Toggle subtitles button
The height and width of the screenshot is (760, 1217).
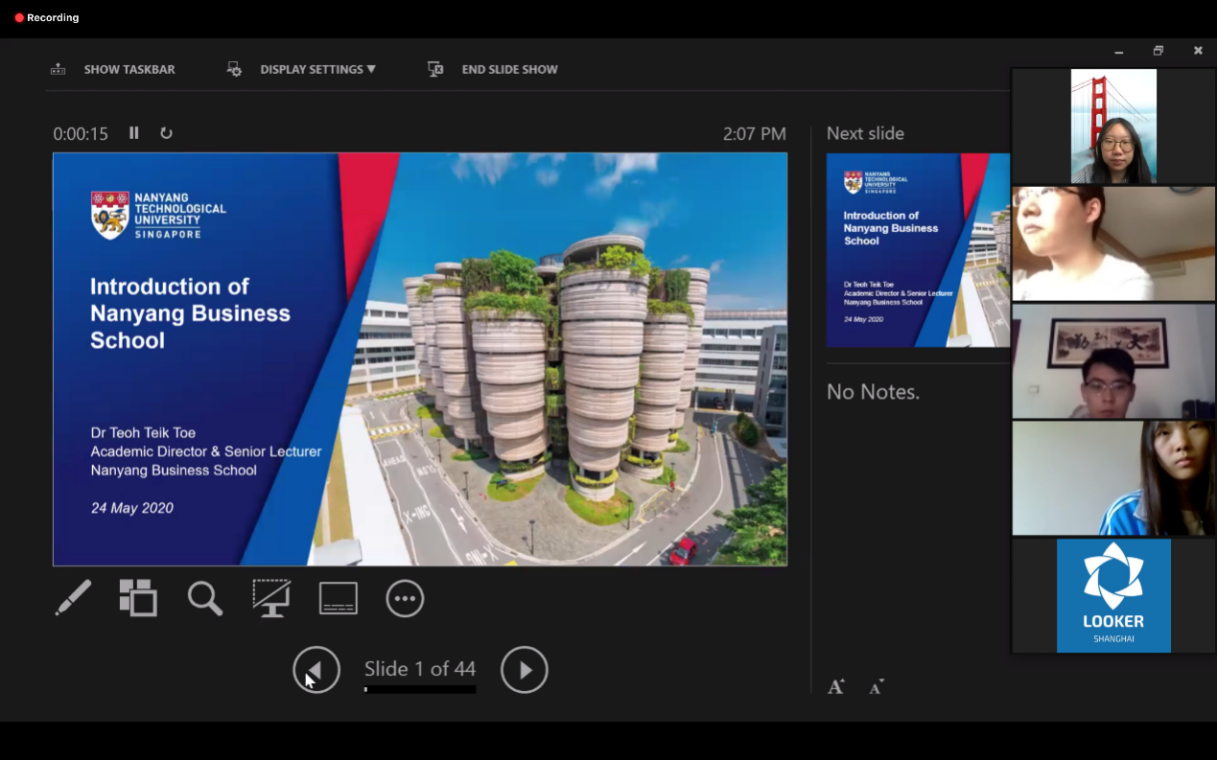(x=338, y=598)
